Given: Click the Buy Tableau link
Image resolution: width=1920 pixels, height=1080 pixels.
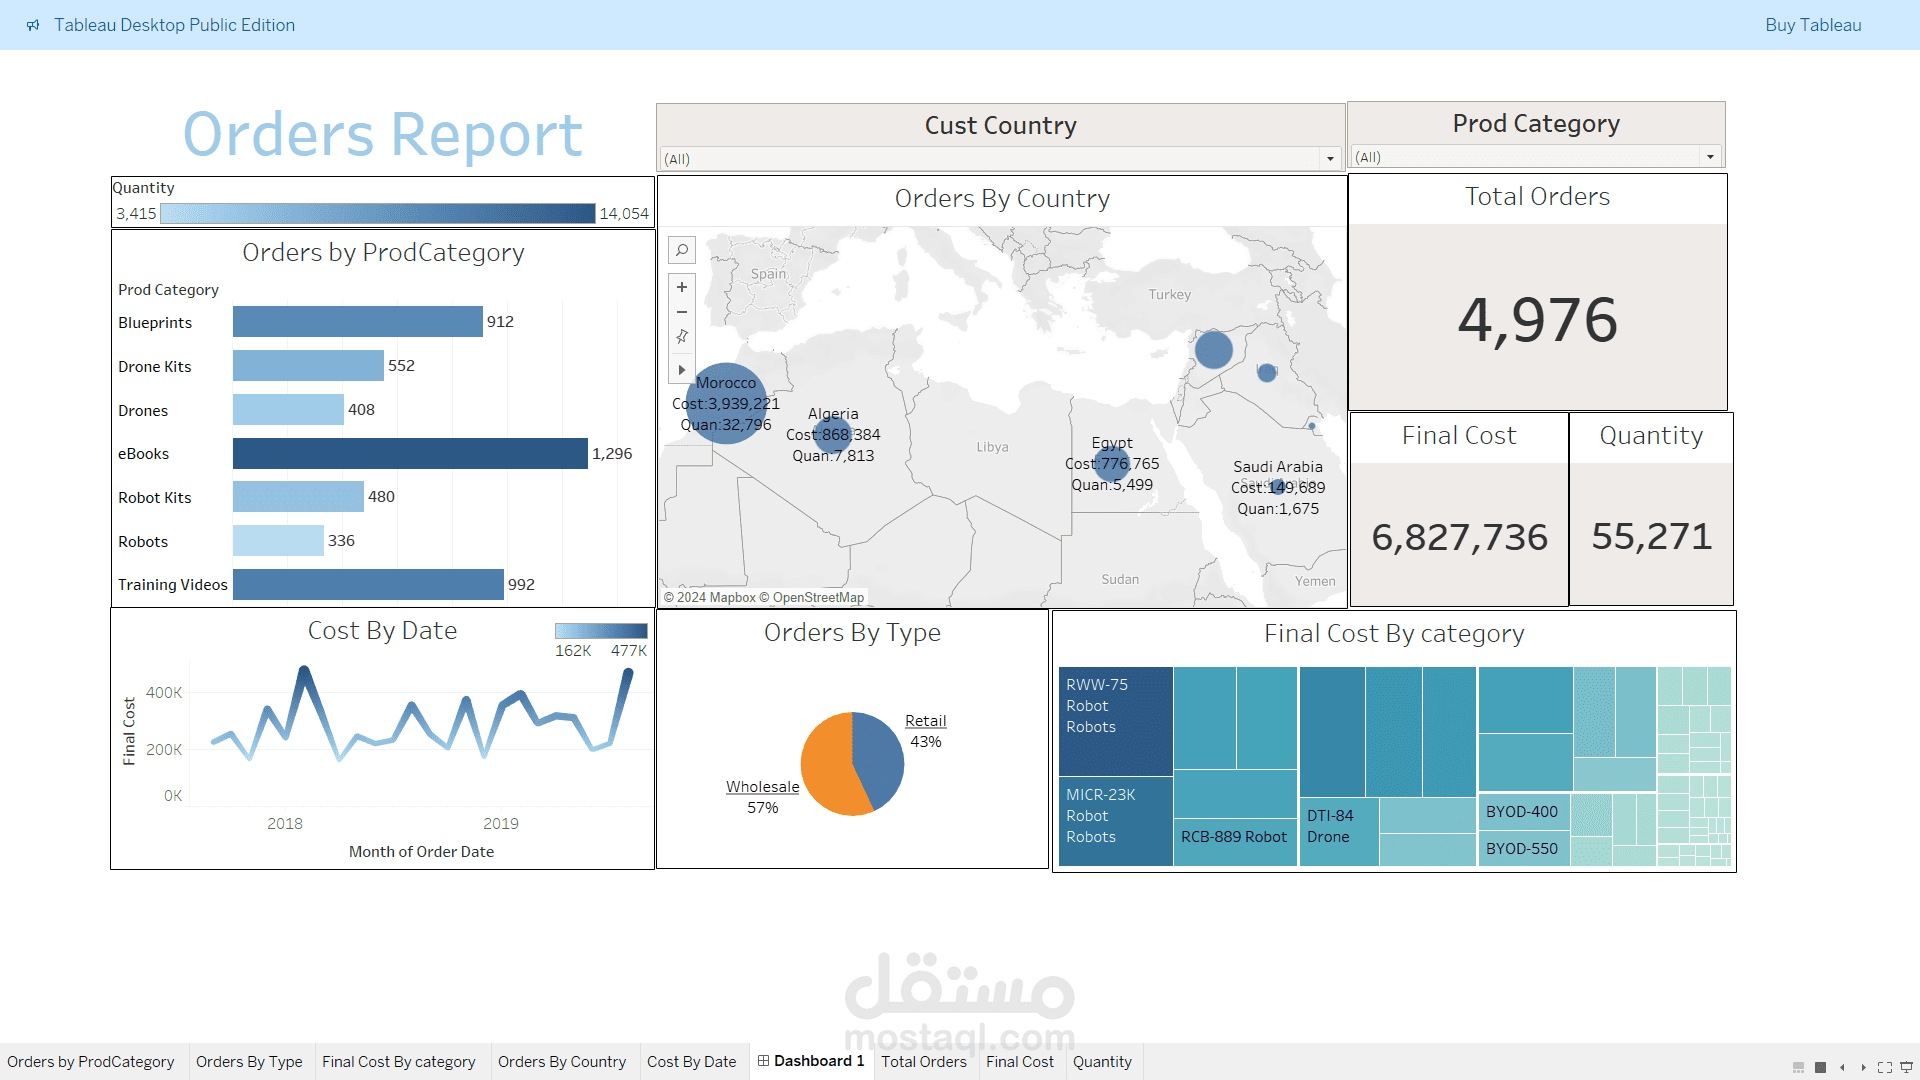Looking at the screenshot, I should 1813,25.
